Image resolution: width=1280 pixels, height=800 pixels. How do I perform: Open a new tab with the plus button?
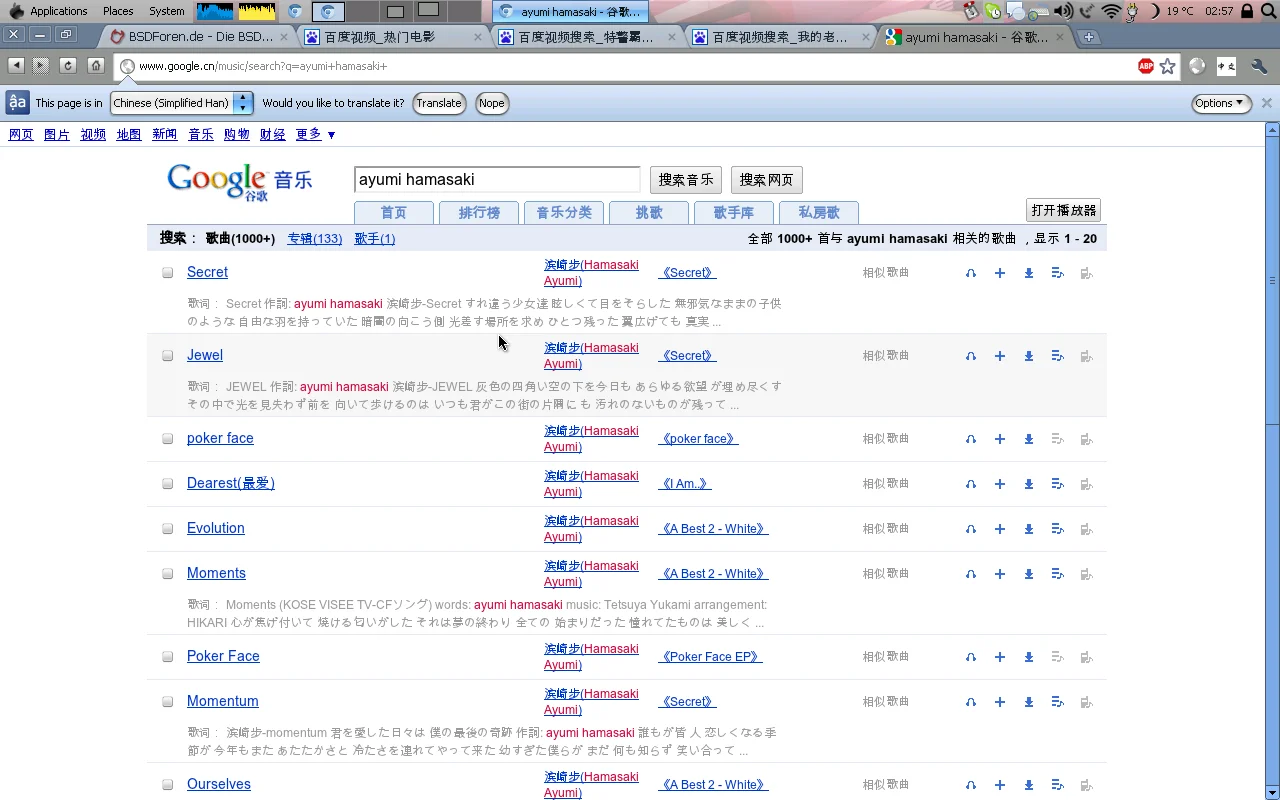pyautogui.click(x=1089, y=37)
